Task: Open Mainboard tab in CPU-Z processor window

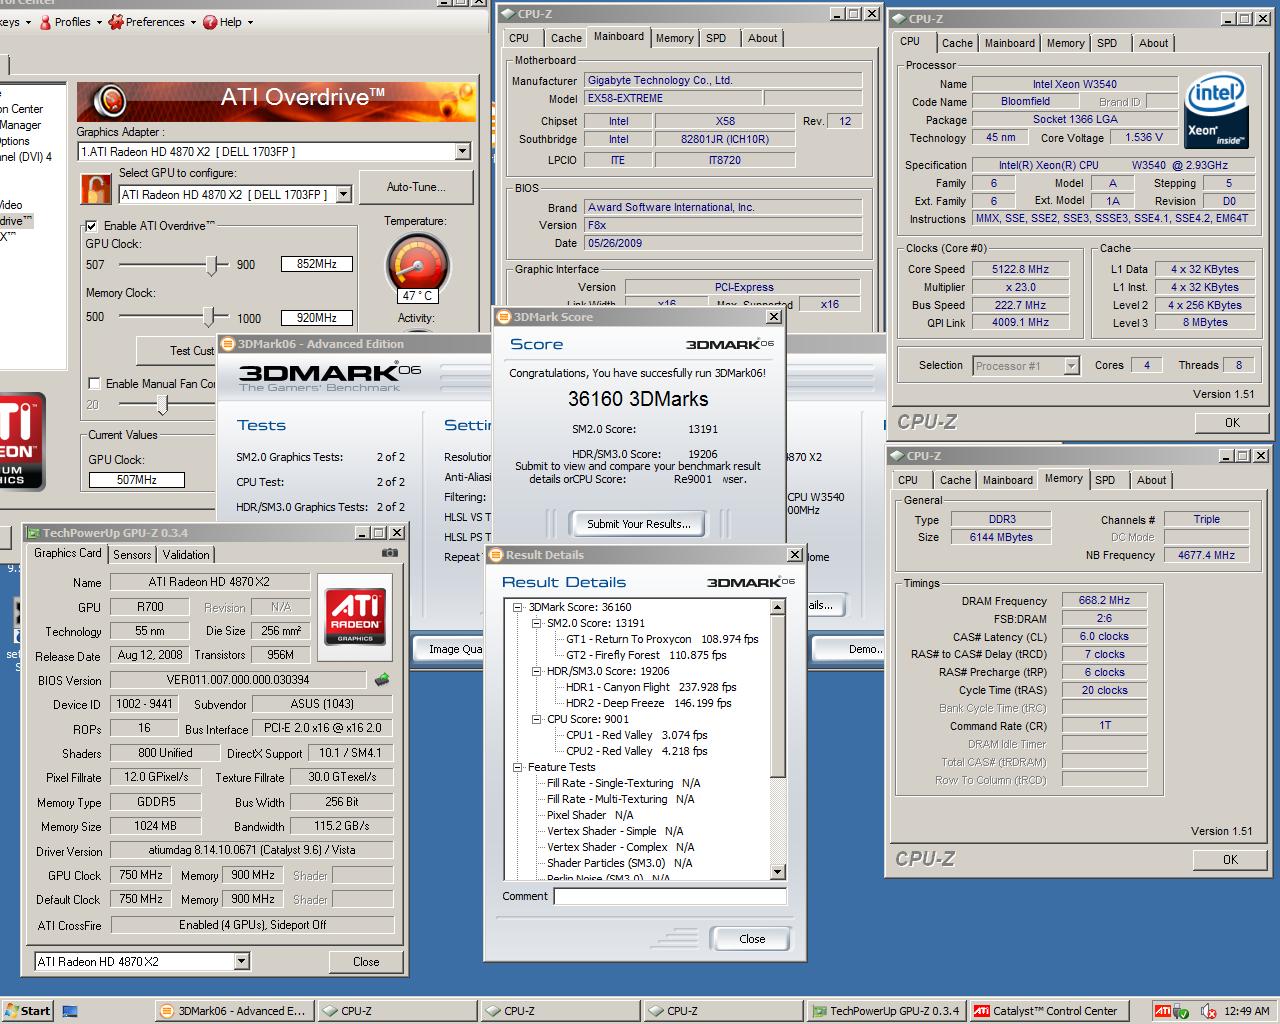Action: [x=1009, y=43]
